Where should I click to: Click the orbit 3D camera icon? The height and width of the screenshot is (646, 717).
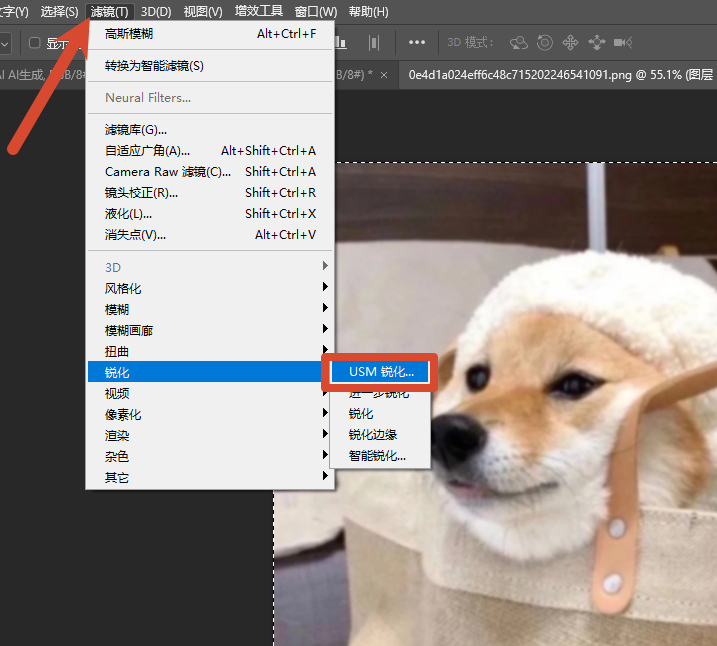point(519,43)
